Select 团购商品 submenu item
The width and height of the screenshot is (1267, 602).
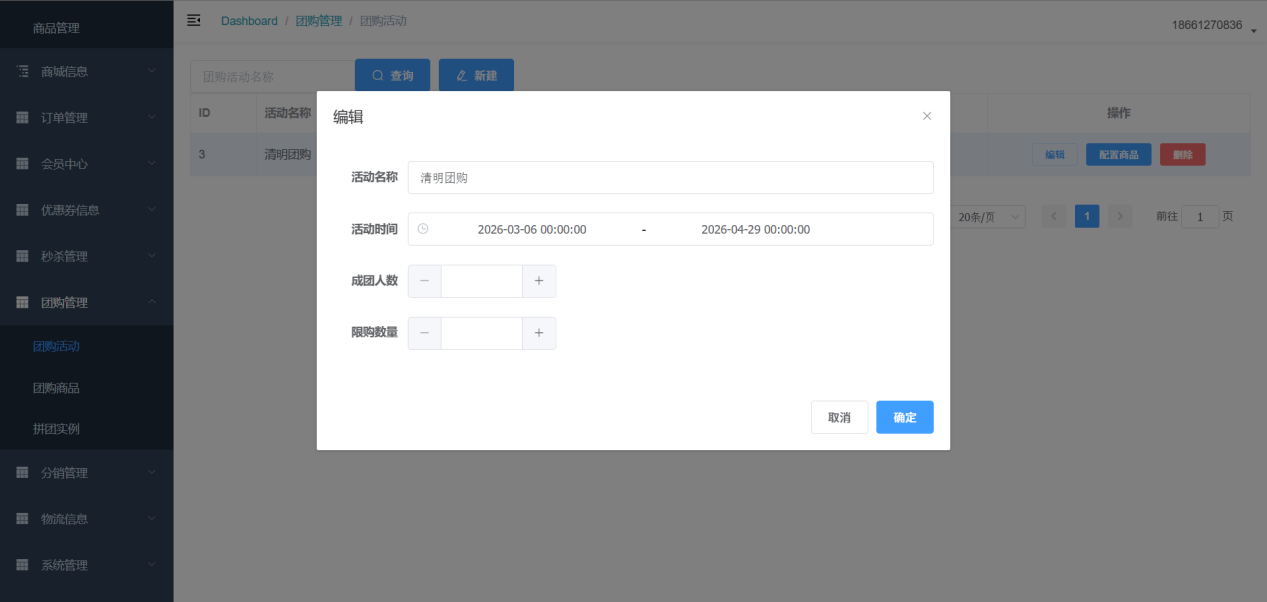[56, 388]
